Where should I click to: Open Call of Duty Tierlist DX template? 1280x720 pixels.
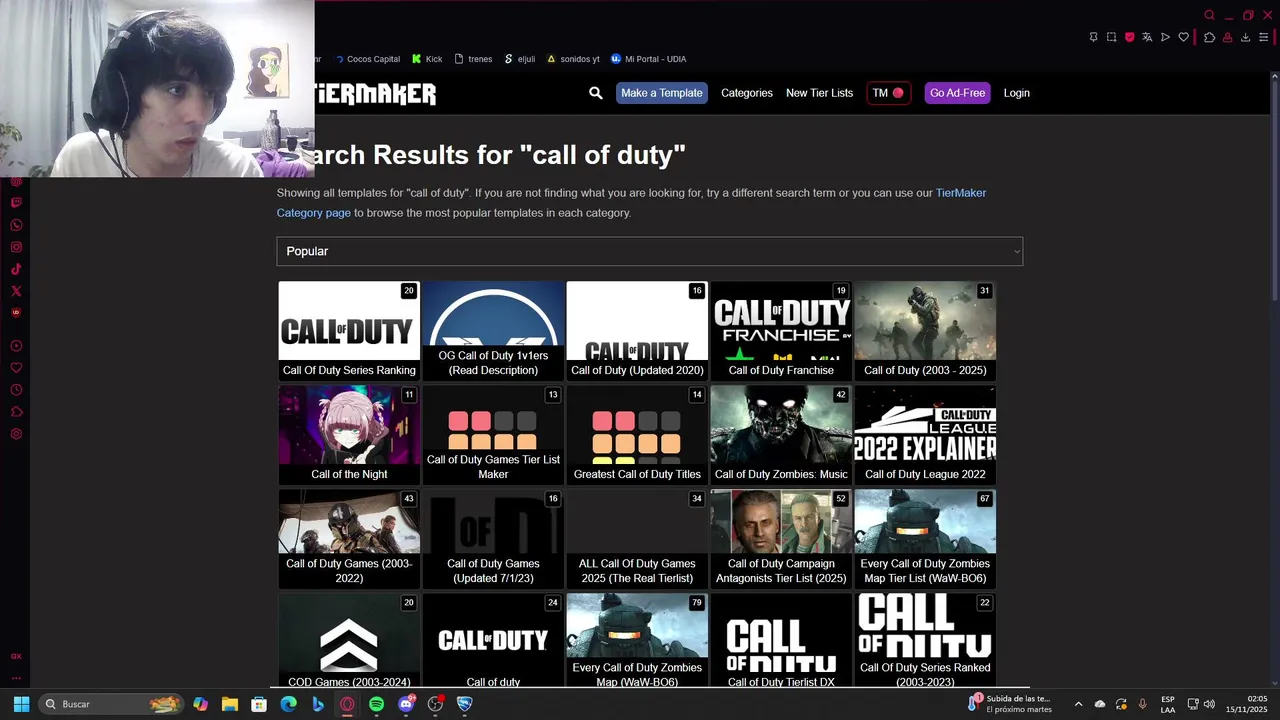(781, 640)
